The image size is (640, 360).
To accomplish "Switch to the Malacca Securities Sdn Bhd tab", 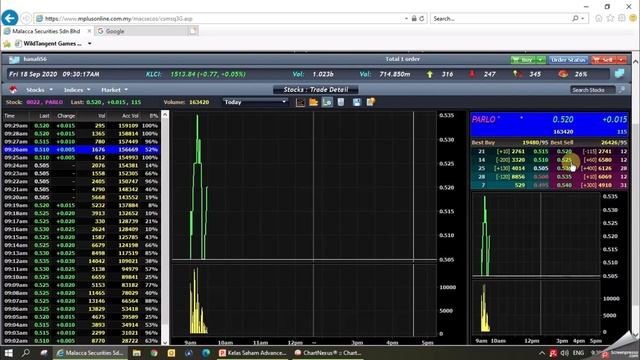I will (46, 31).
